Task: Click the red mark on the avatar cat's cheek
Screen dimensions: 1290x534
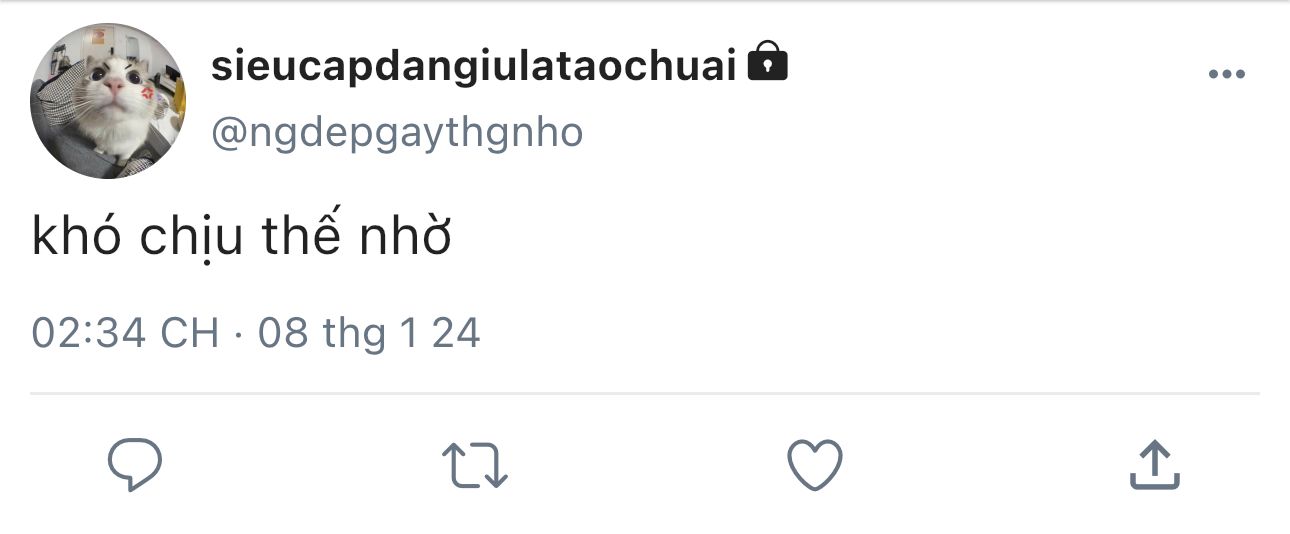Action: coord(148,93)
